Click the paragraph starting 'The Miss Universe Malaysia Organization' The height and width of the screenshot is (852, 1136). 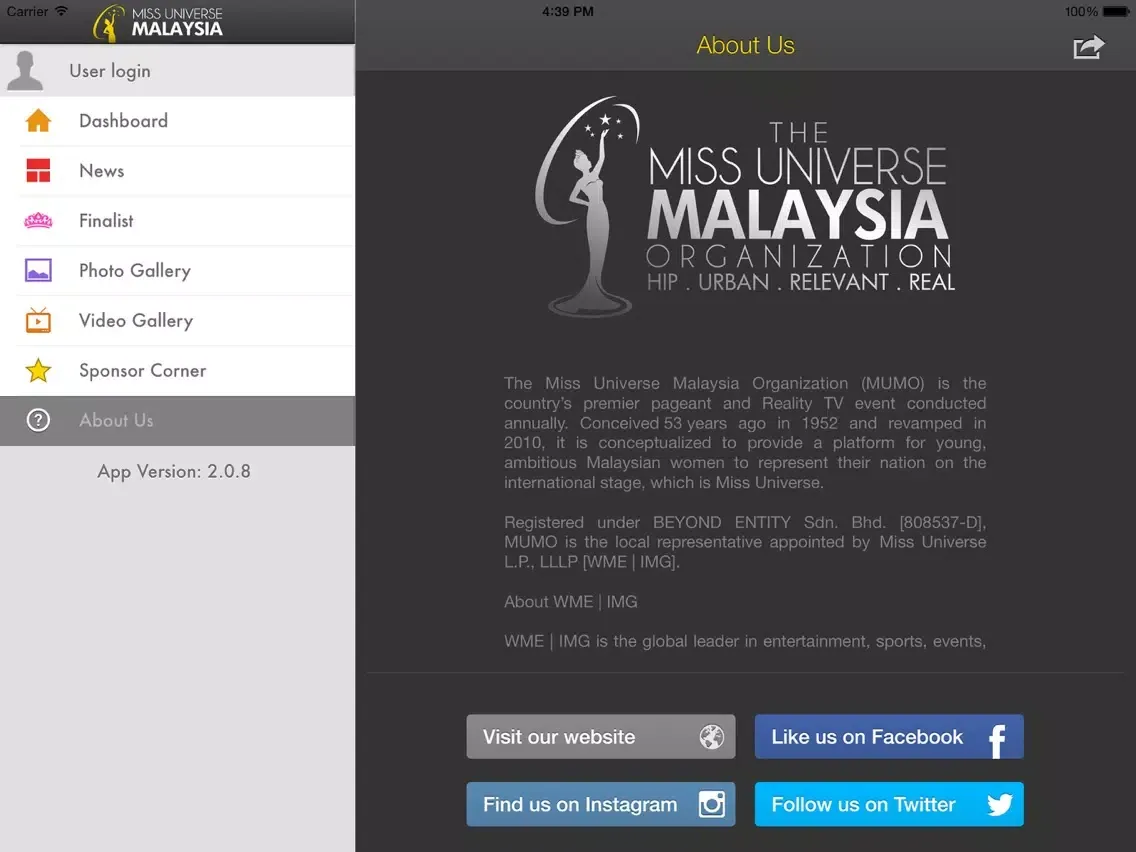(x=745, y=433)
